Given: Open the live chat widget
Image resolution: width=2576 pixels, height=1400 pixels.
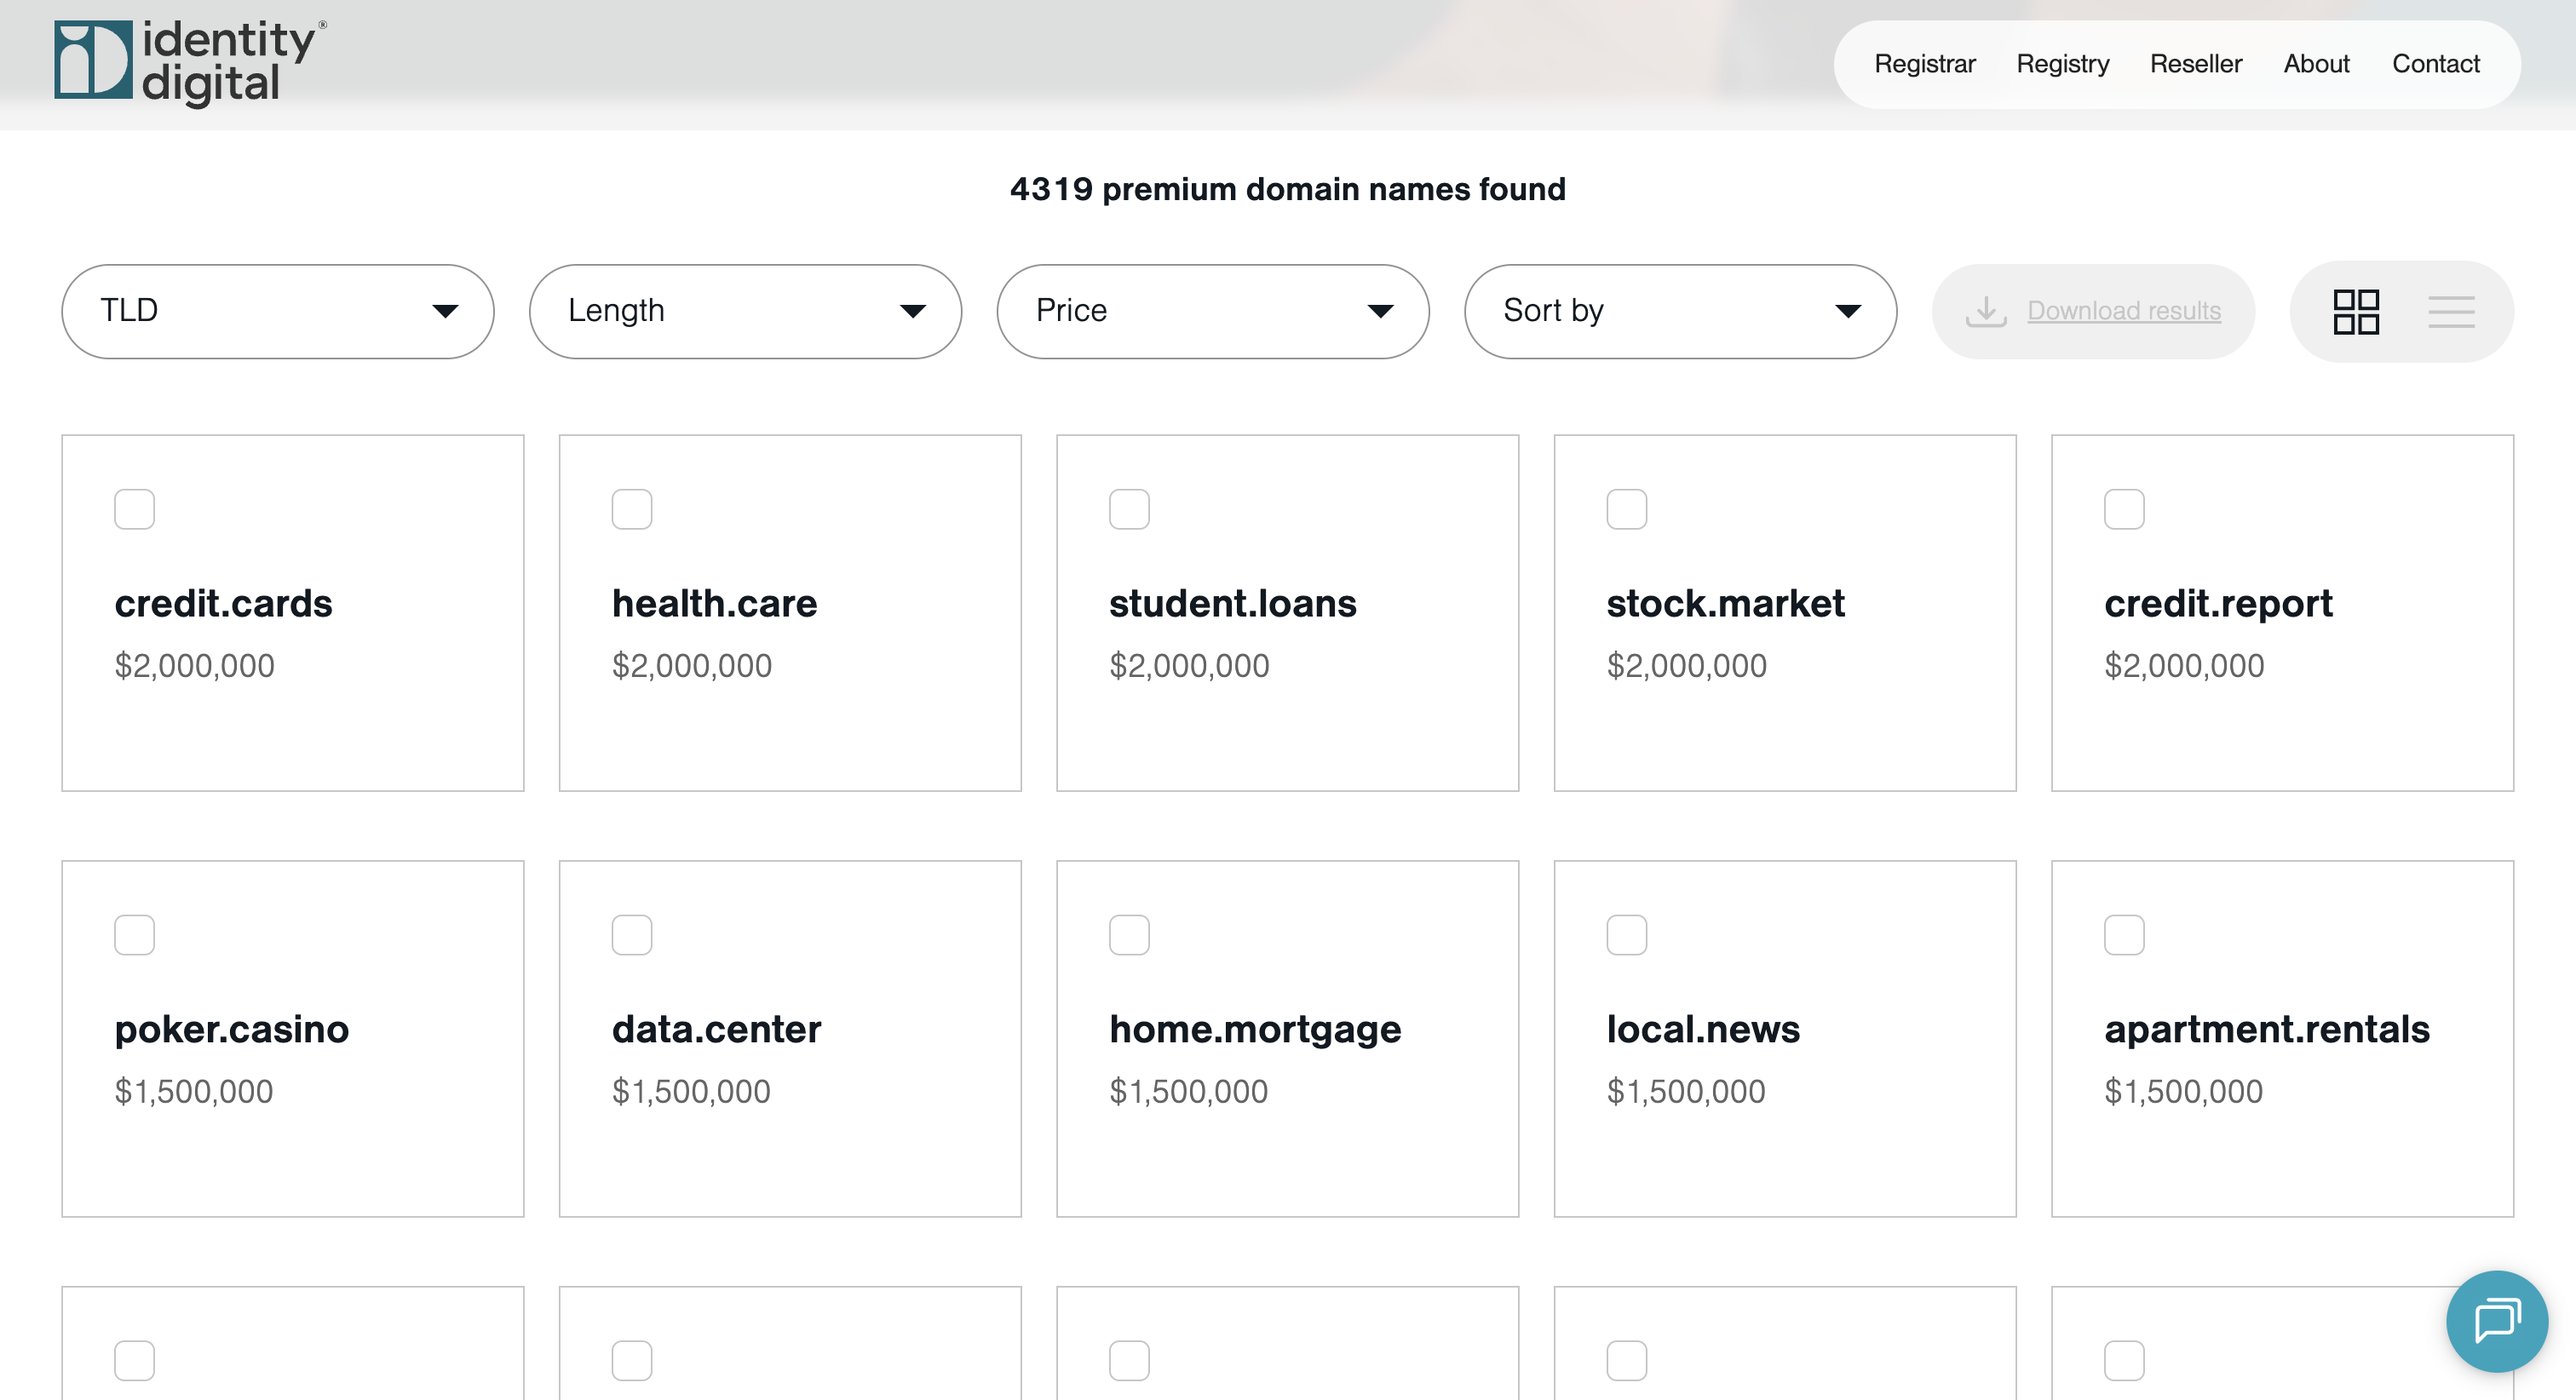Looking at the screenshot, I should pyautogui.click(x=2496, y=1321).
